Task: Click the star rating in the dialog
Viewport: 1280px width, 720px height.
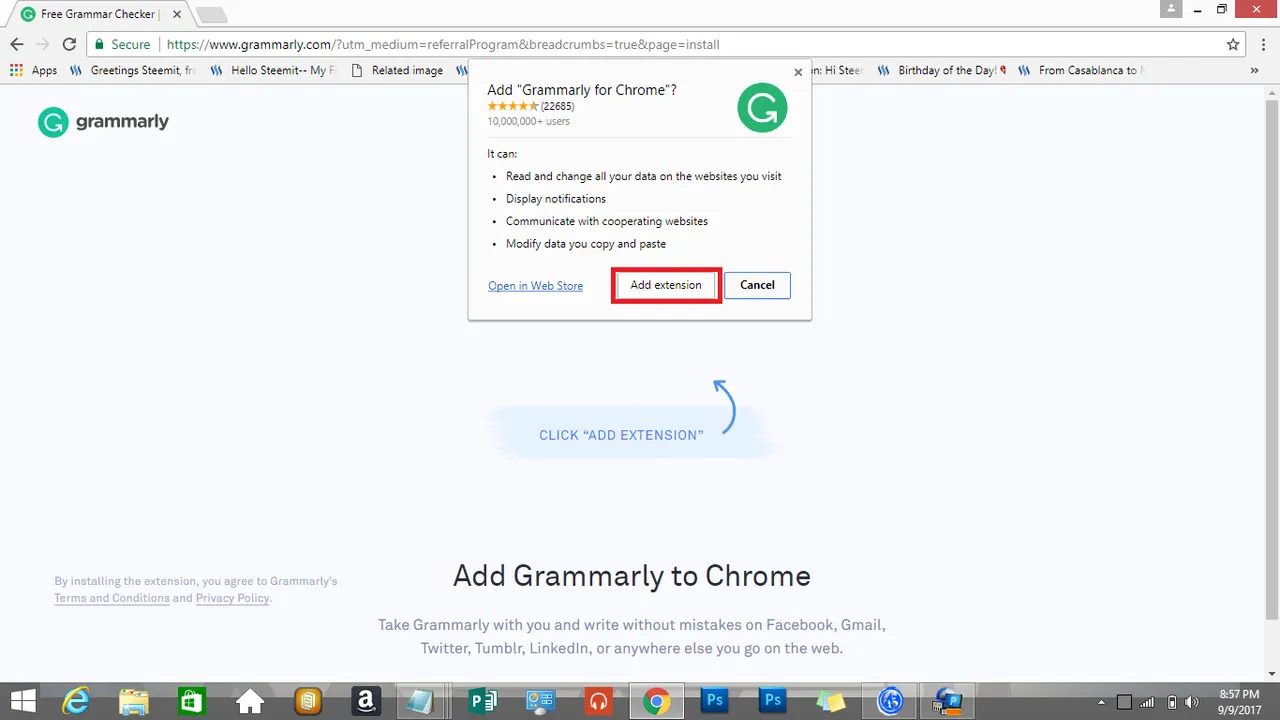Action: (x=512, y=106)
